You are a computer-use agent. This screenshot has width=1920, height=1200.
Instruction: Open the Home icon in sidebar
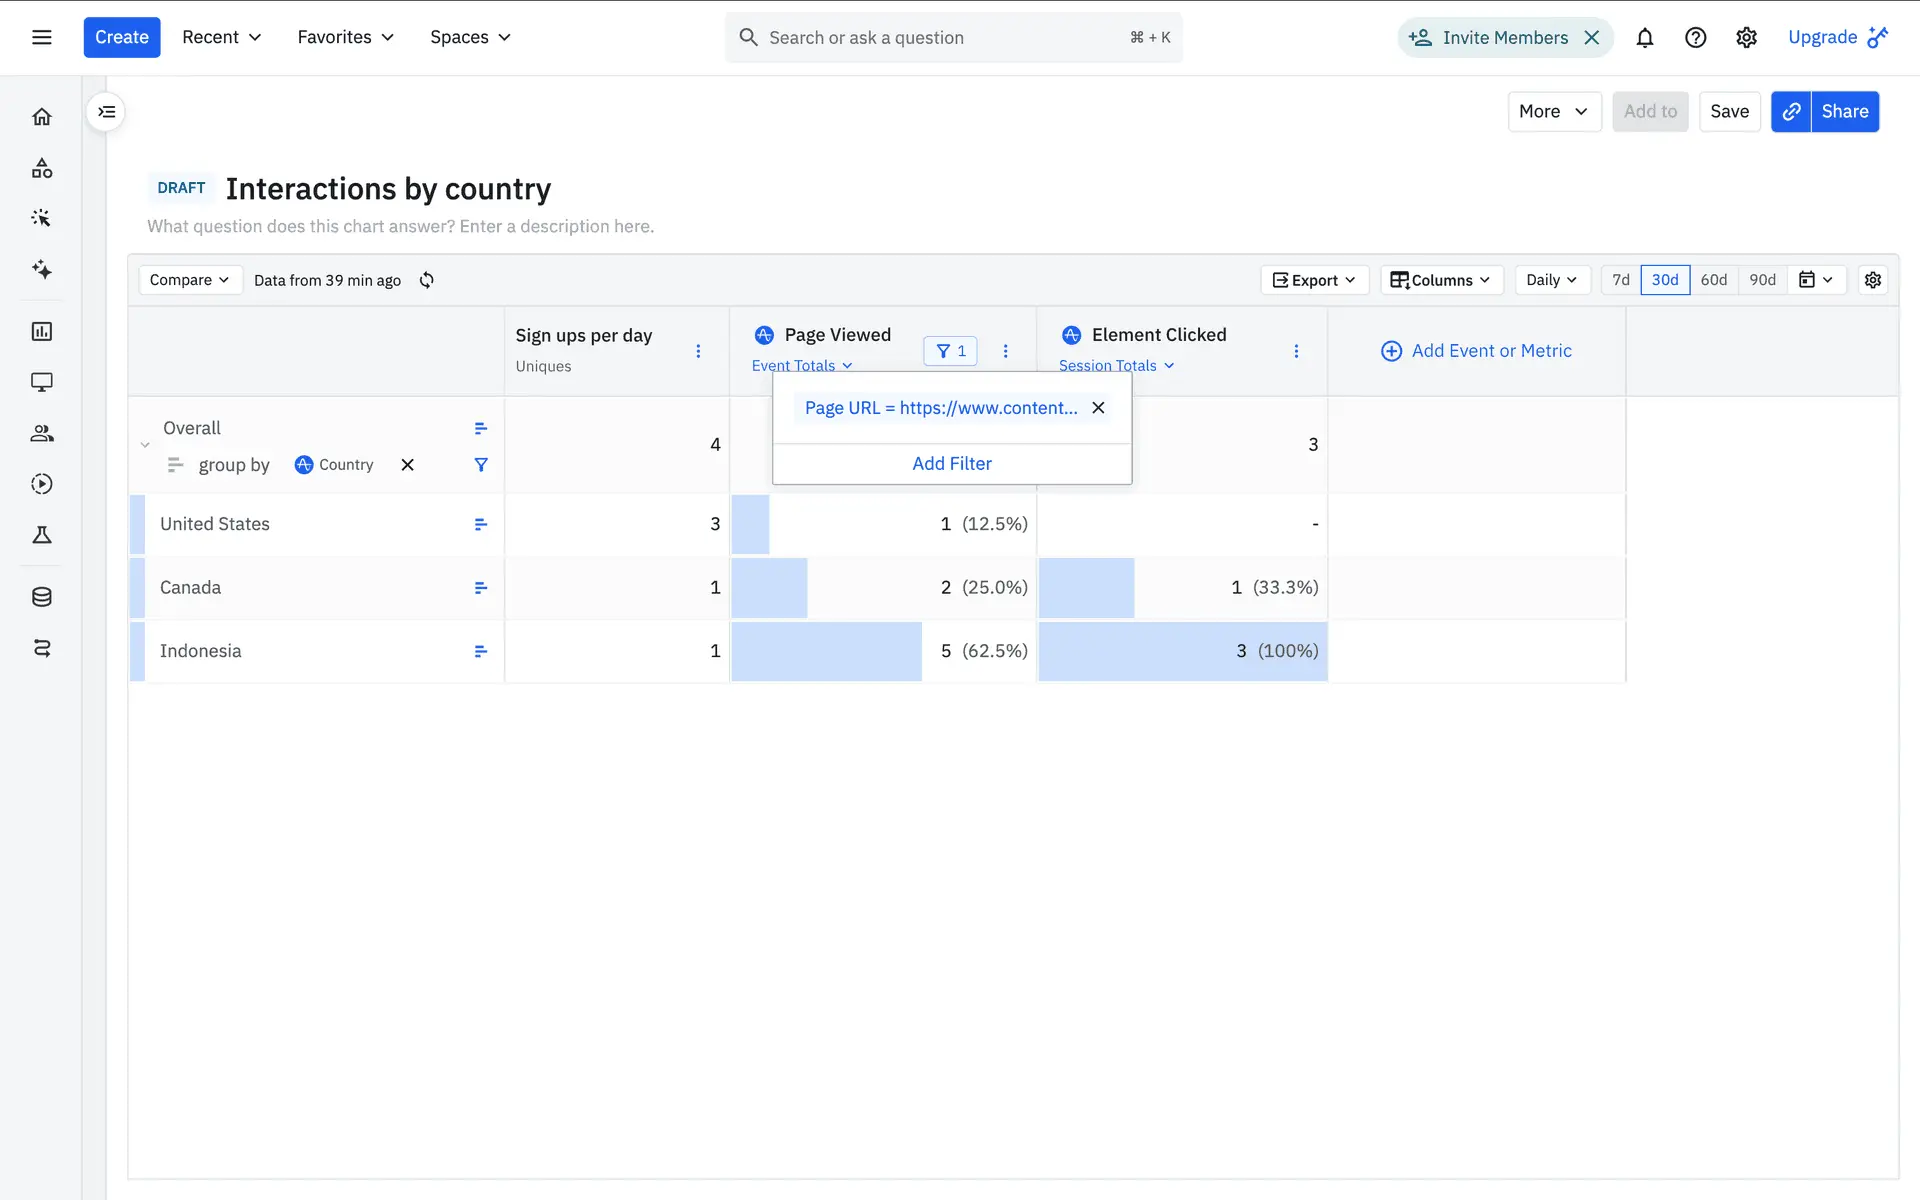pos(42,117)
